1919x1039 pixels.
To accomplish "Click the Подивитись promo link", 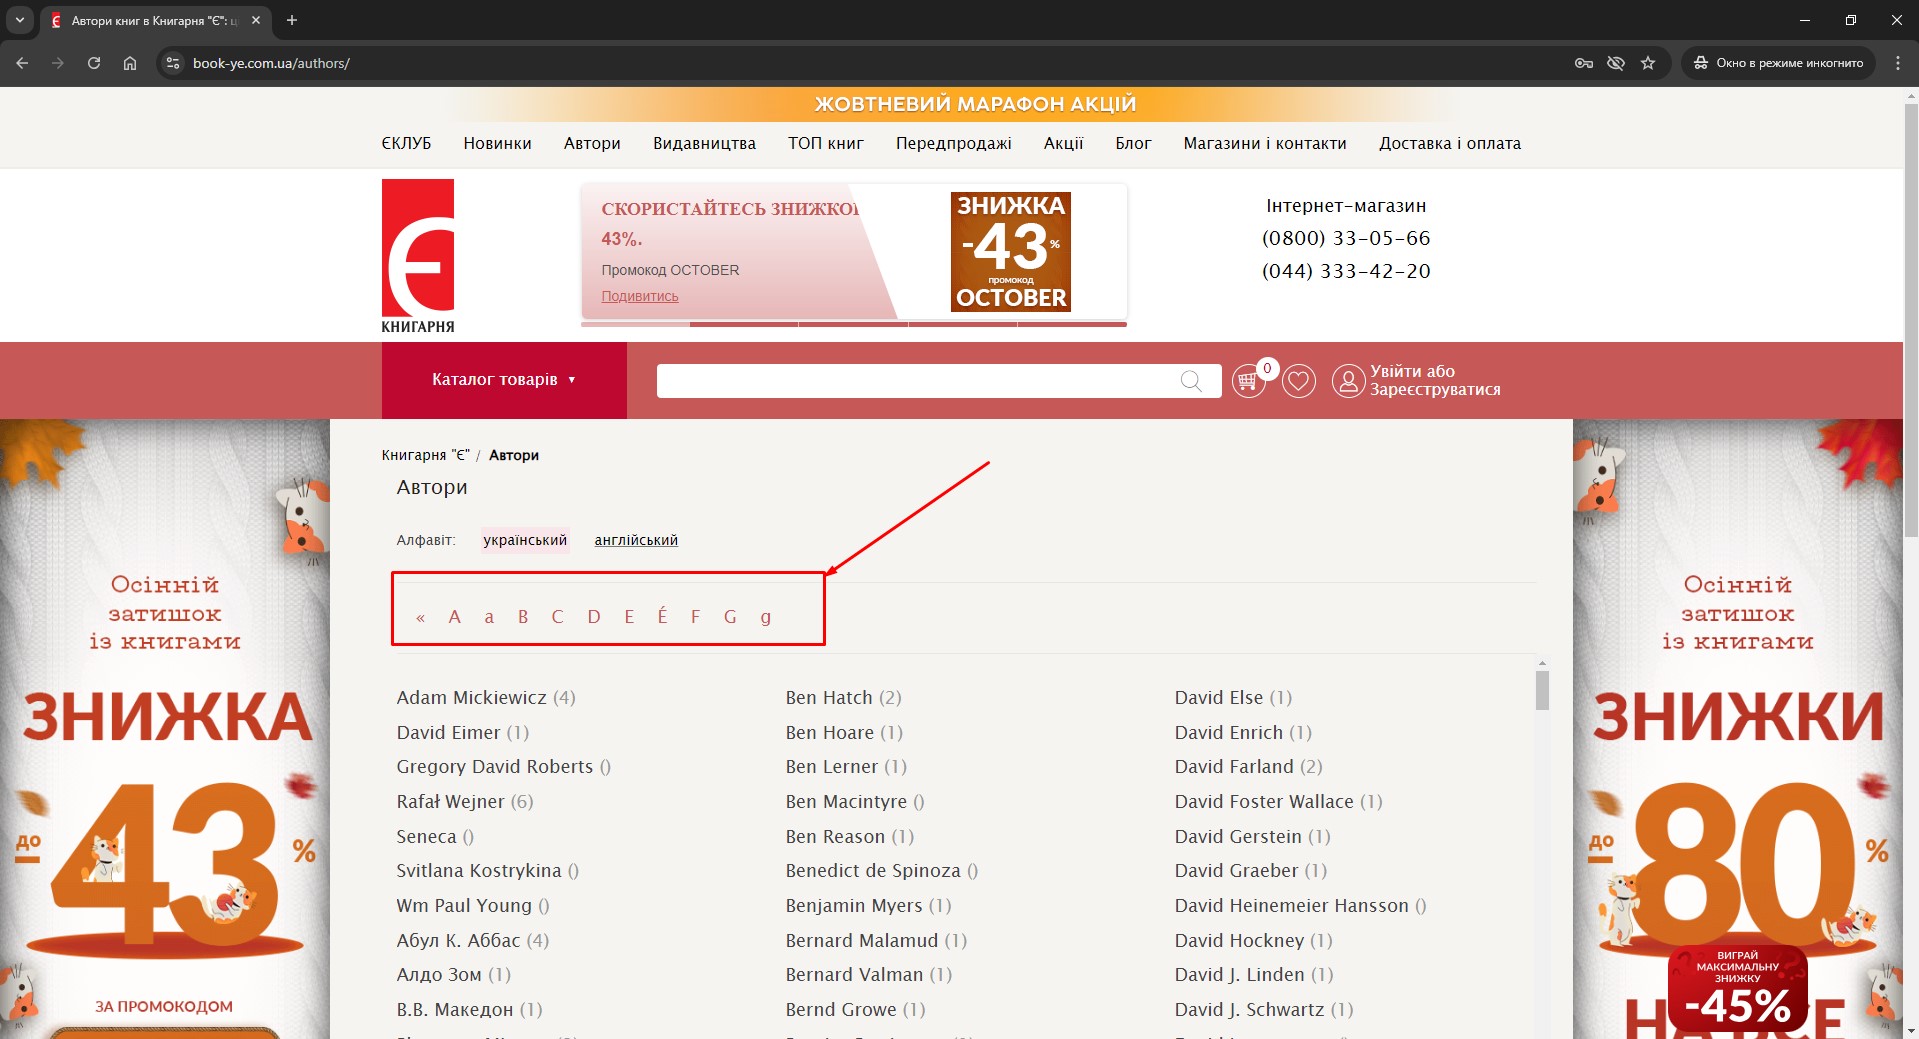I will pyautogui.click(x=640, y=296).
